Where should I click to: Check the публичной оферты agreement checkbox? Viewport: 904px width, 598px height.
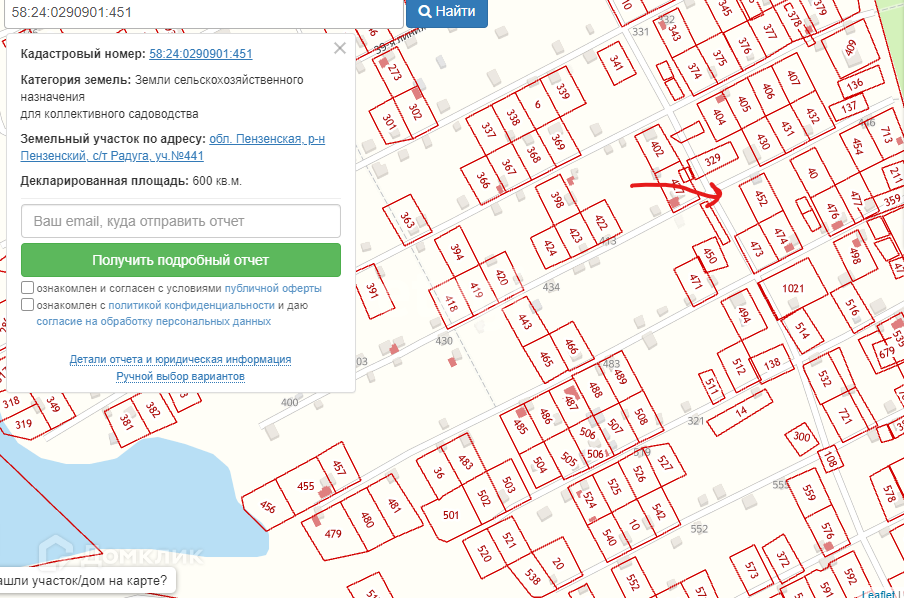tap(27, 287)
